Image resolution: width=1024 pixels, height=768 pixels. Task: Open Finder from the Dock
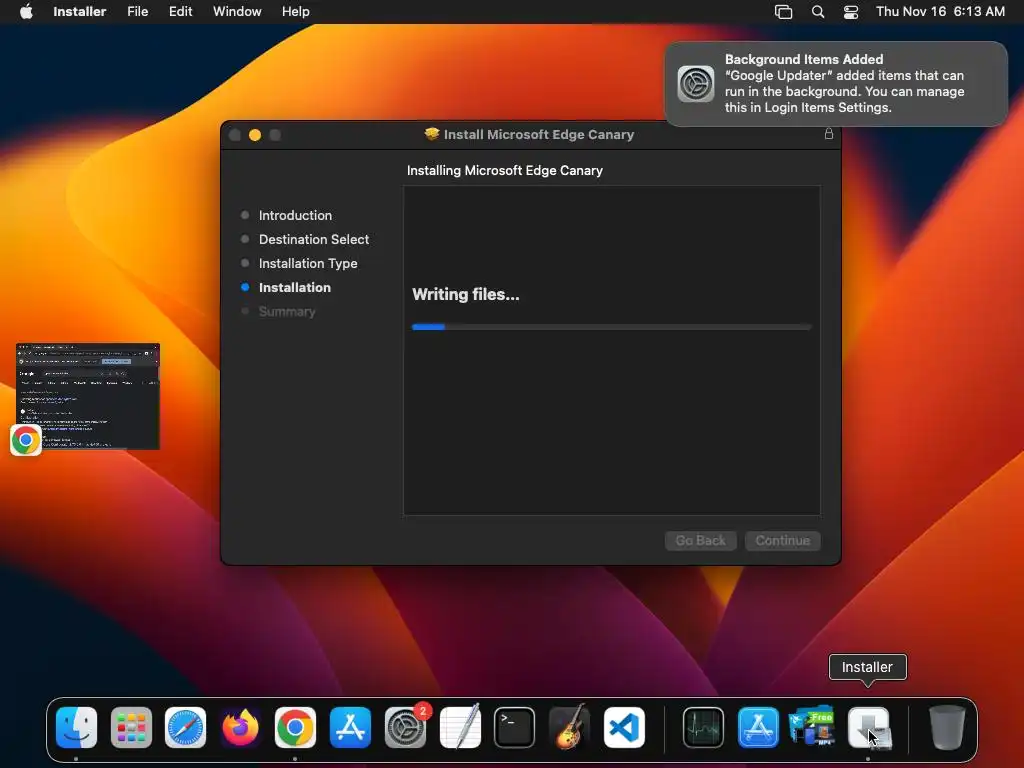click(x=76, y=727)
